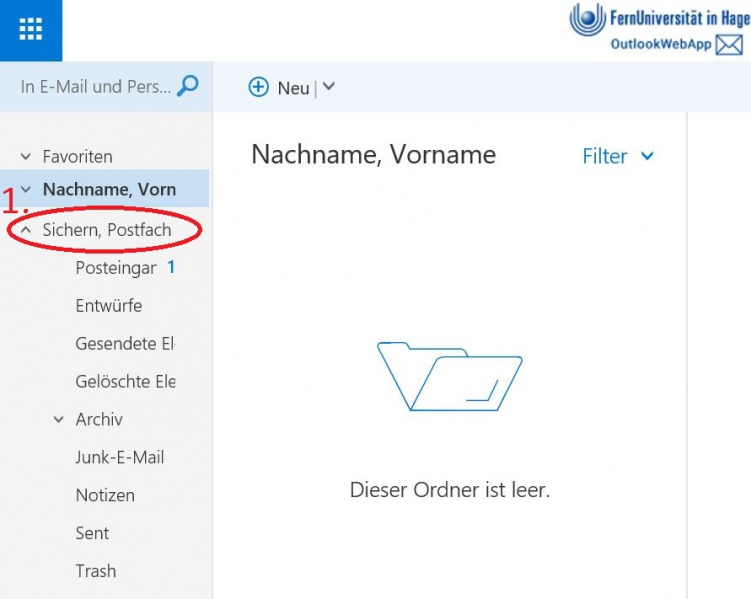This screenshot has height=599, width=751.
Task: Collapse the Nachname, Vorn mailbox chevron
Action: click(x=26, y=190)
